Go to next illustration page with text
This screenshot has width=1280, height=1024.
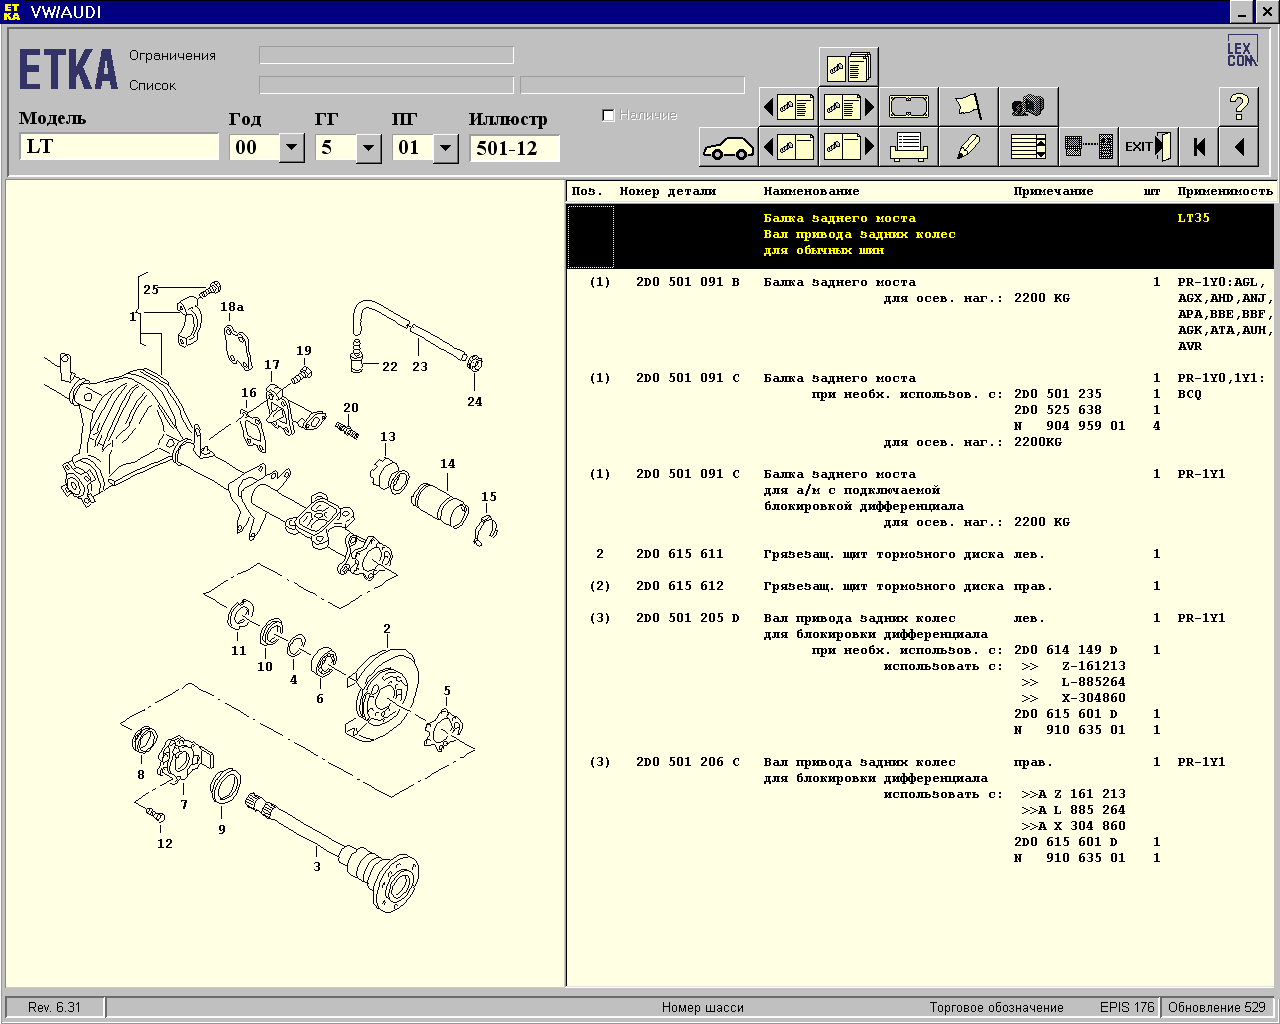click(x=848, y=106)
